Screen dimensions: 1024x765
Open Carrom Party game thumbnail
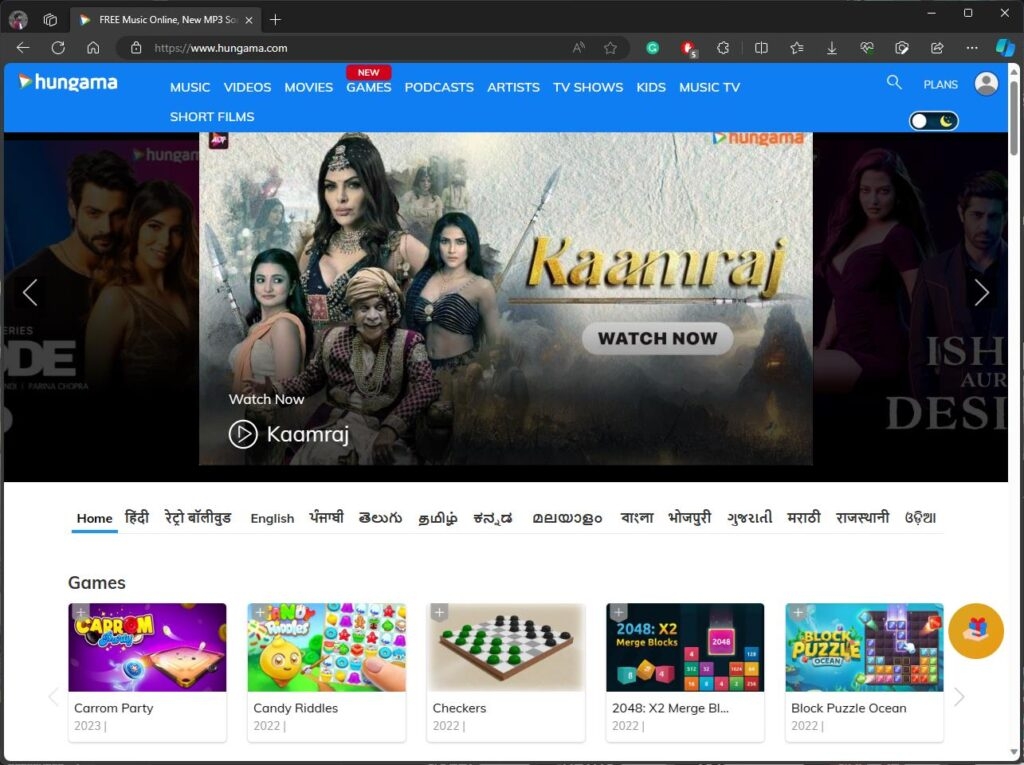[147, 647]
